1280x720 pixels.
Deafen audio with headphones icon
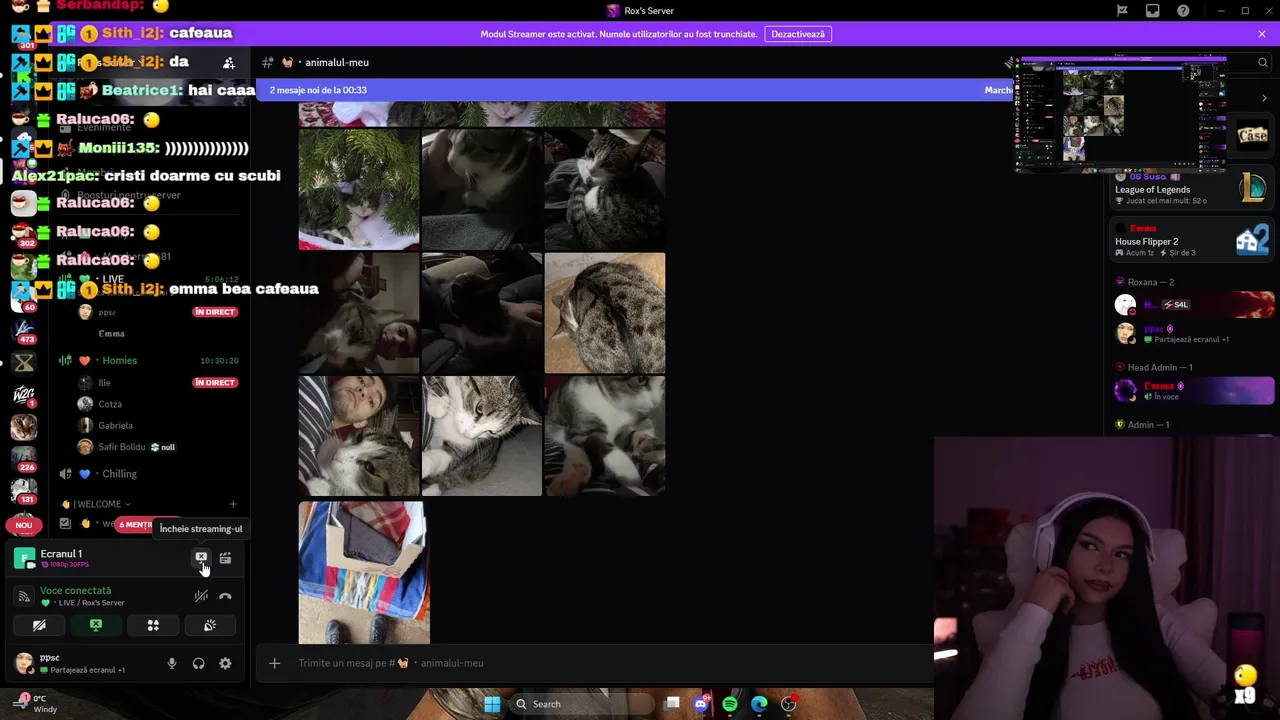tap(198, 663)
